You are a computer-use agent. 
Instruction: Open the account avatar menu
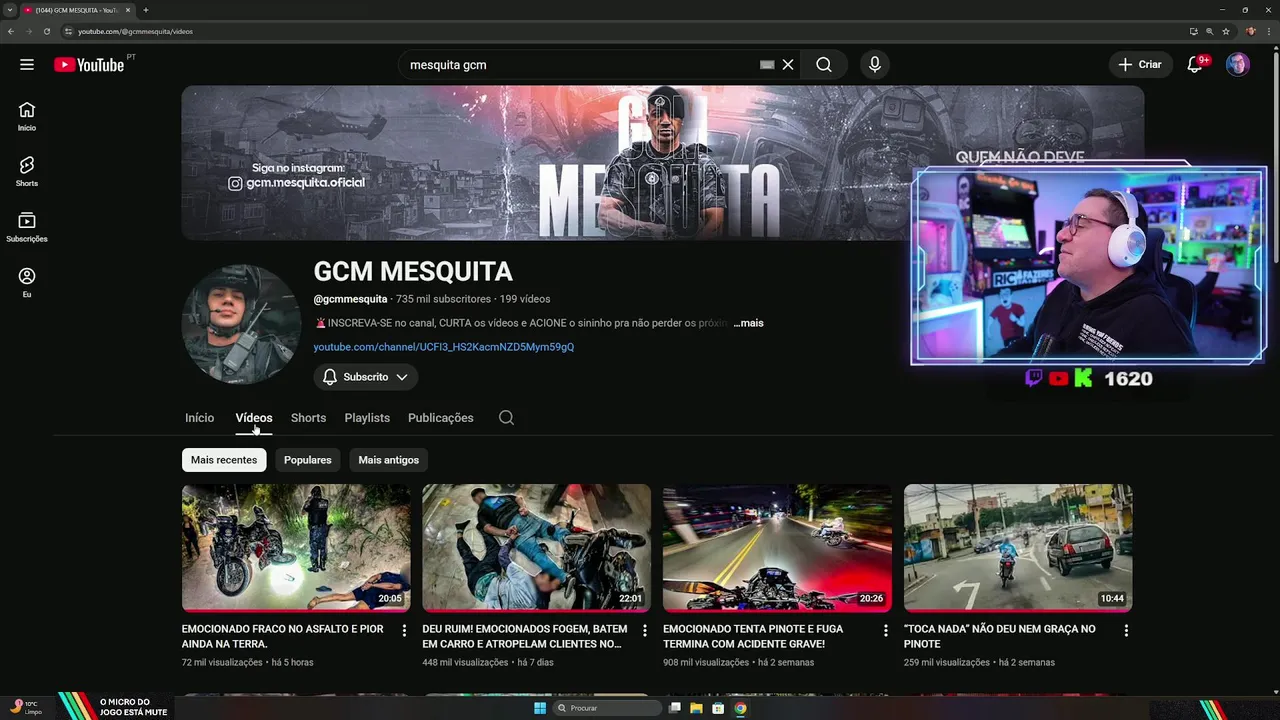[x=1238, y=65]
